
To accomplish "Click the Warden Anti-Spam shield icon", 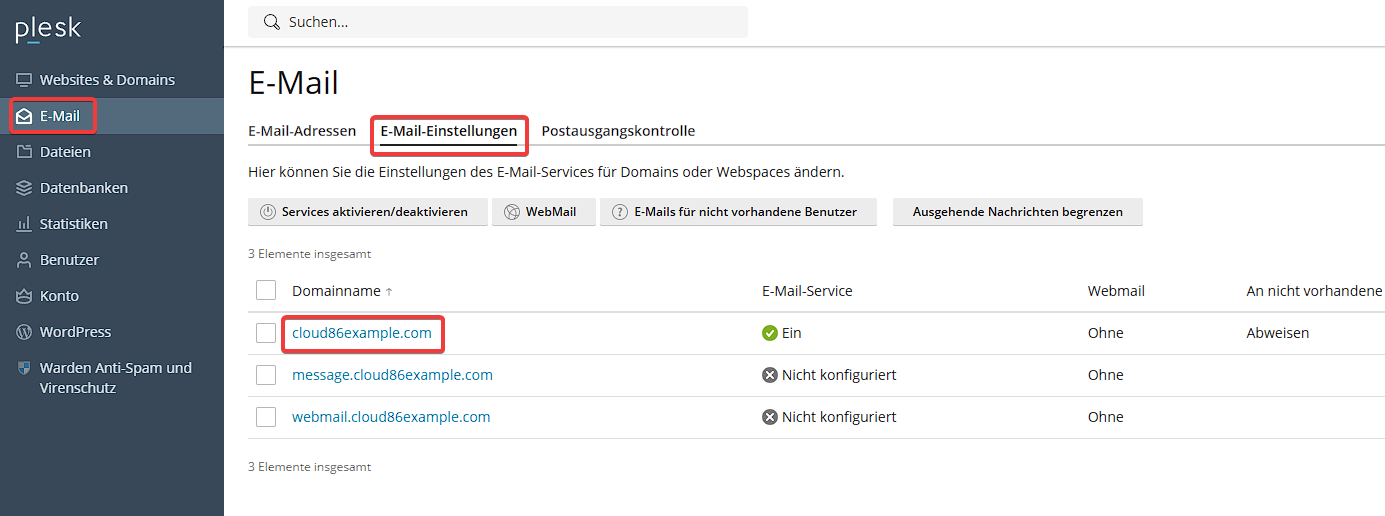I will [24, 368].
